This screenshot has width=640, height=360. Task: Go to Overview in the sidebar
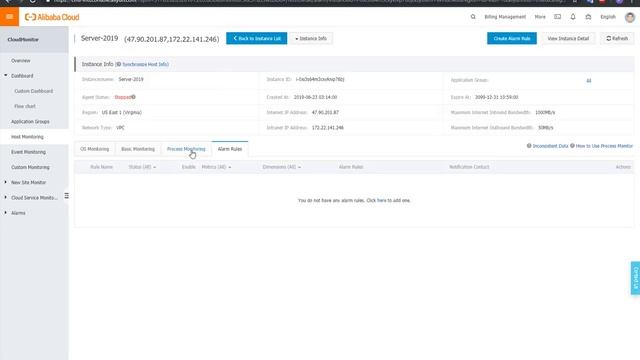click(x=21, y=60)
